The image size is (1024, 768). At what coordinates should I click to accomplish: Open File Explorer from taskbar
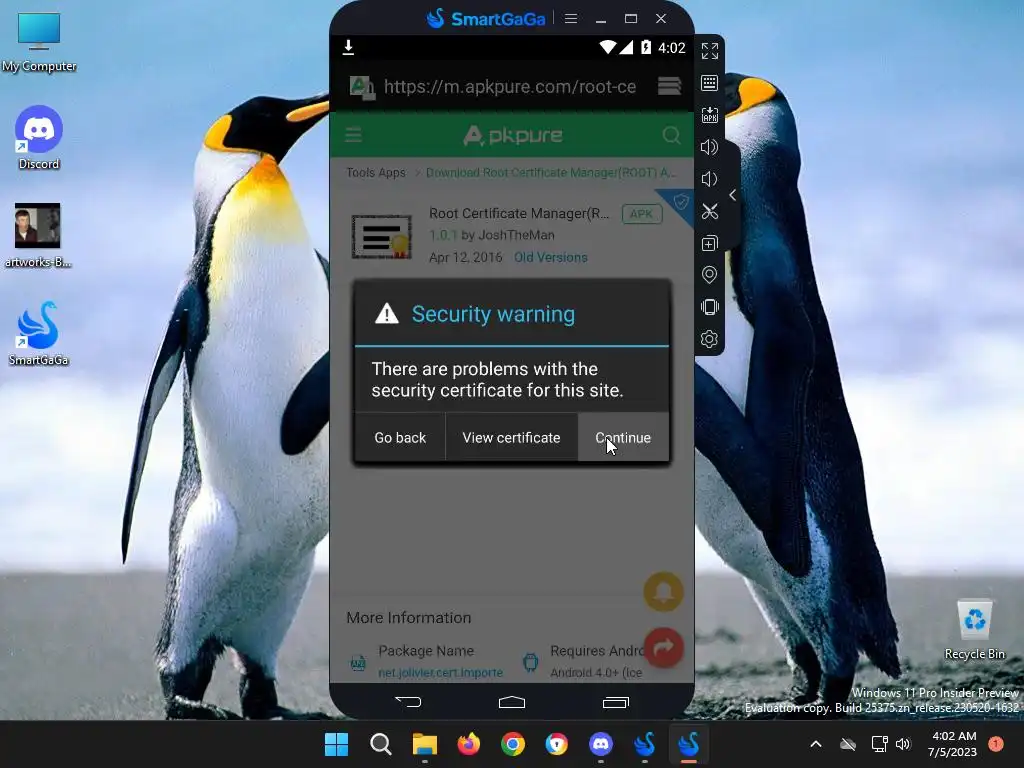point(424,744)
